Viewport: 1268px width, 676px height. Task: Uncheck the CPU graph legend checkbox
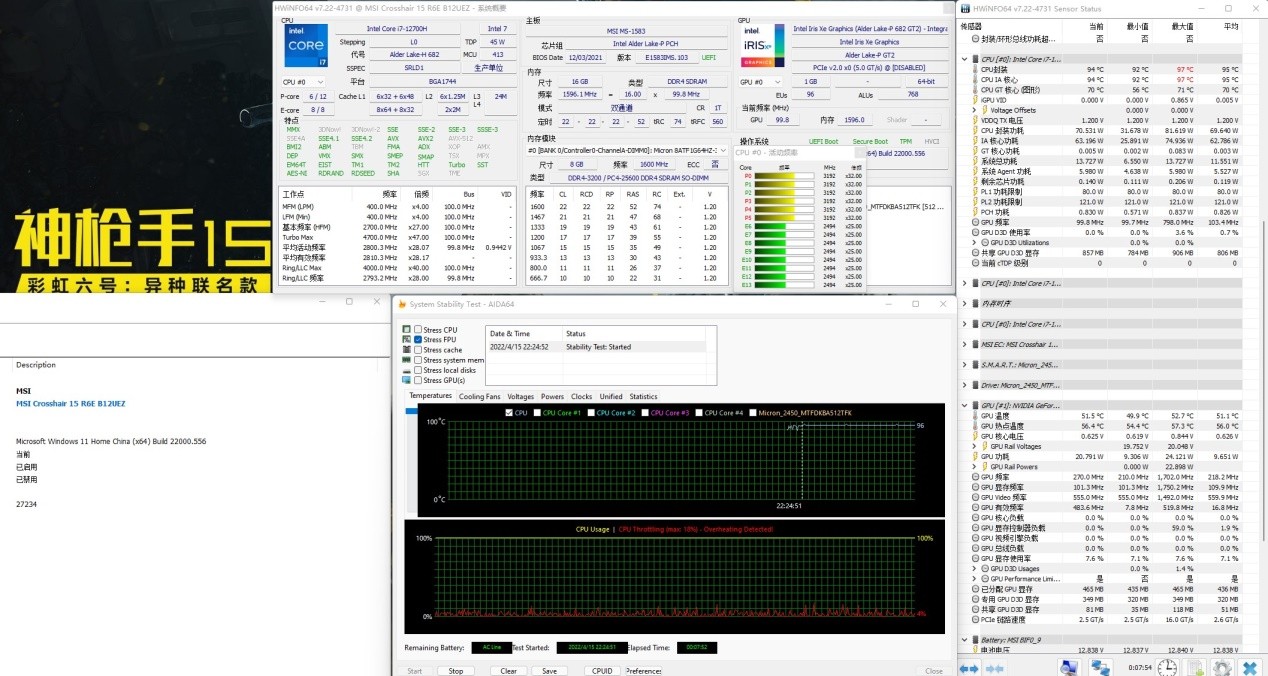click(x=510, y=412)
